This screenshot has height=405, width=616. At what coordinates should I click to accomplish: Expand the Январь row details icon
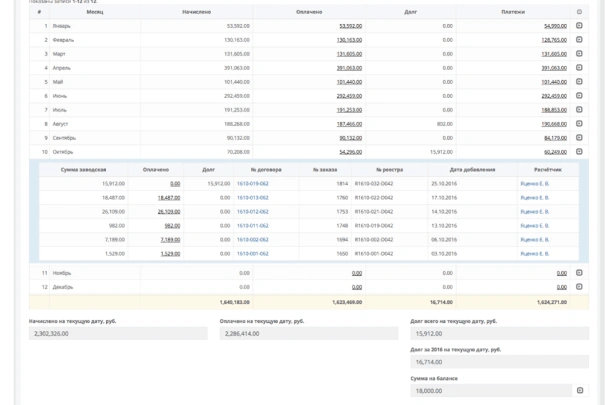579,26
